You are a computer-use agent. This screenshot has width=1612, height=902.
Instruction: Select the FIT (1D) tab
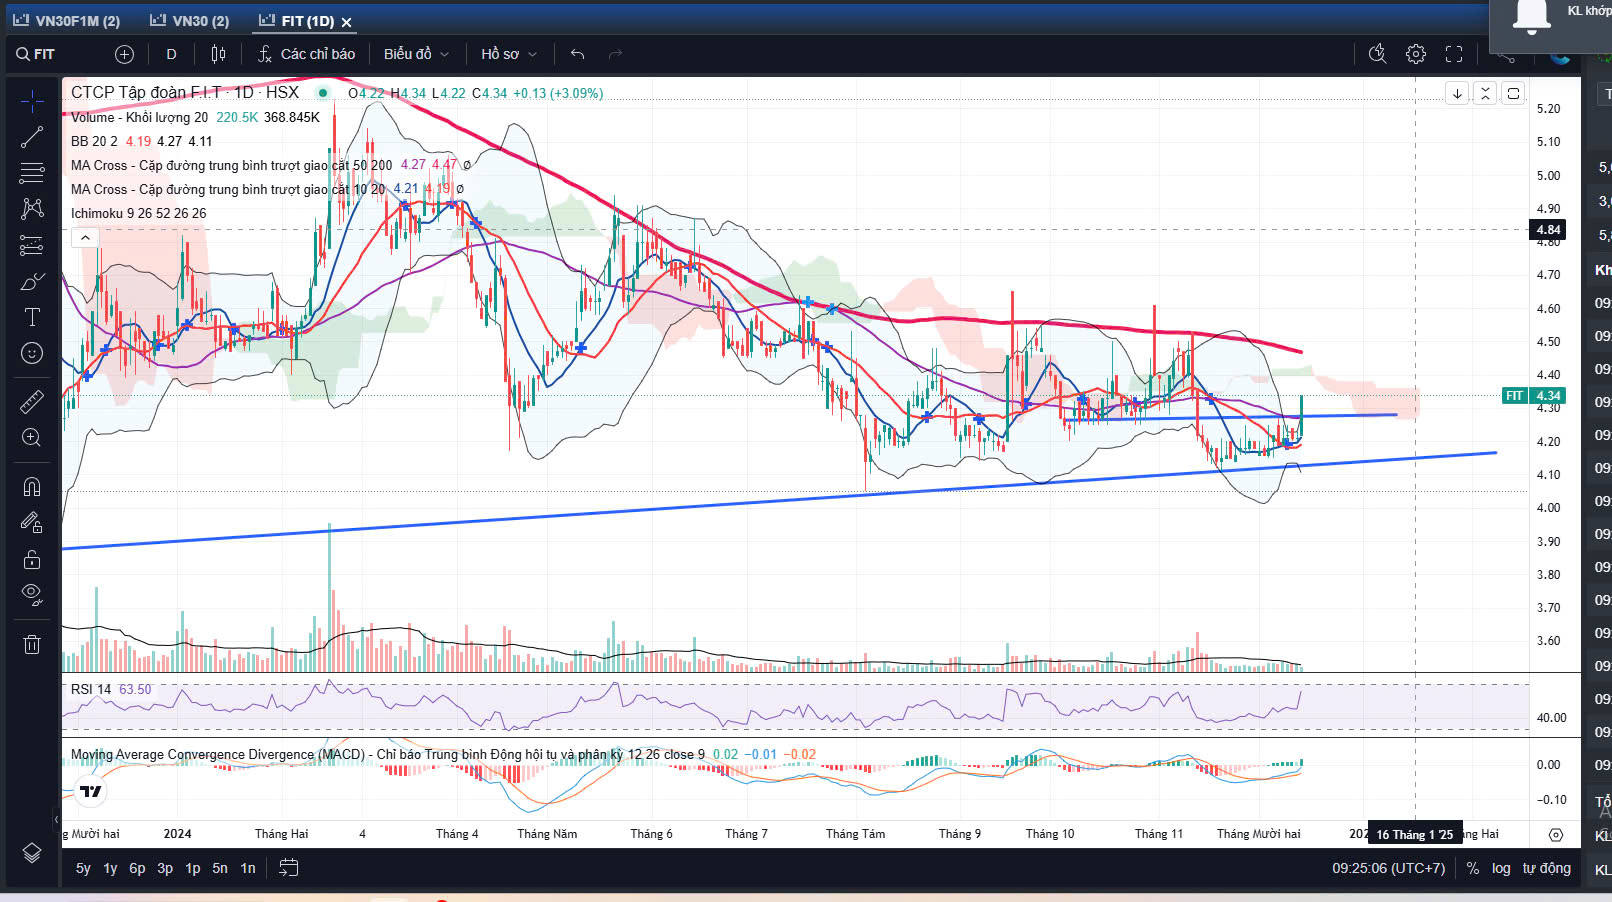click(296, 21)
